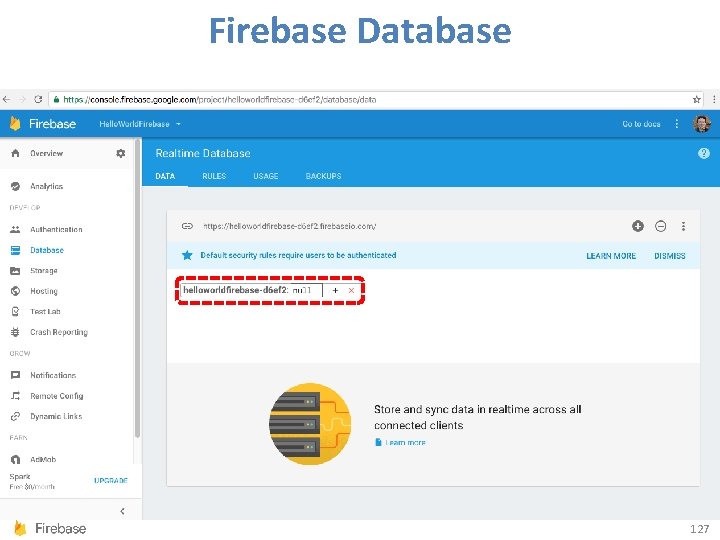Viewport: 720px width, 540px height.
Task: Click the Test Lab device icon
Action: [x=15, y=311]
